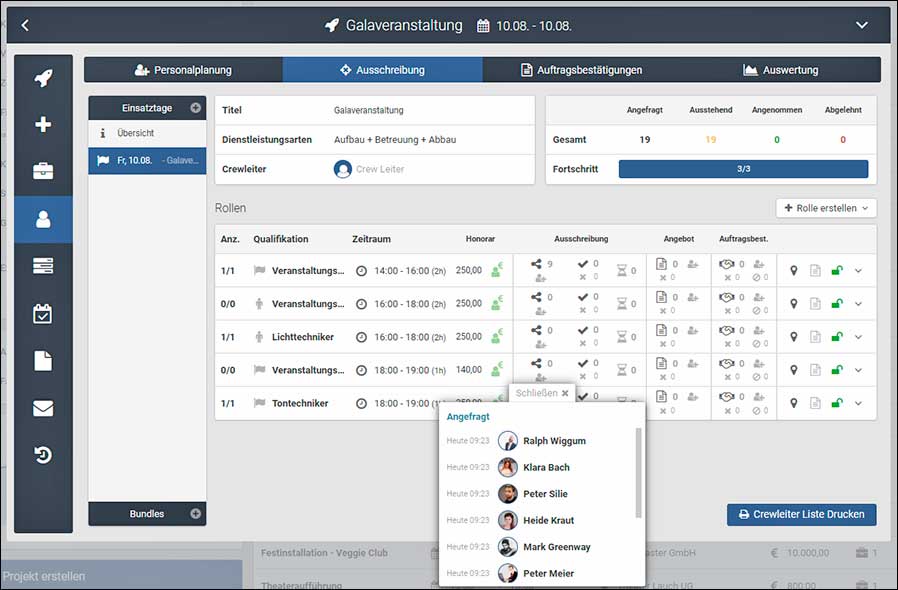Viewport: 898px width, 590px height.
Task: Open the briefcase section in the sidebar
Action: point(43,171)
